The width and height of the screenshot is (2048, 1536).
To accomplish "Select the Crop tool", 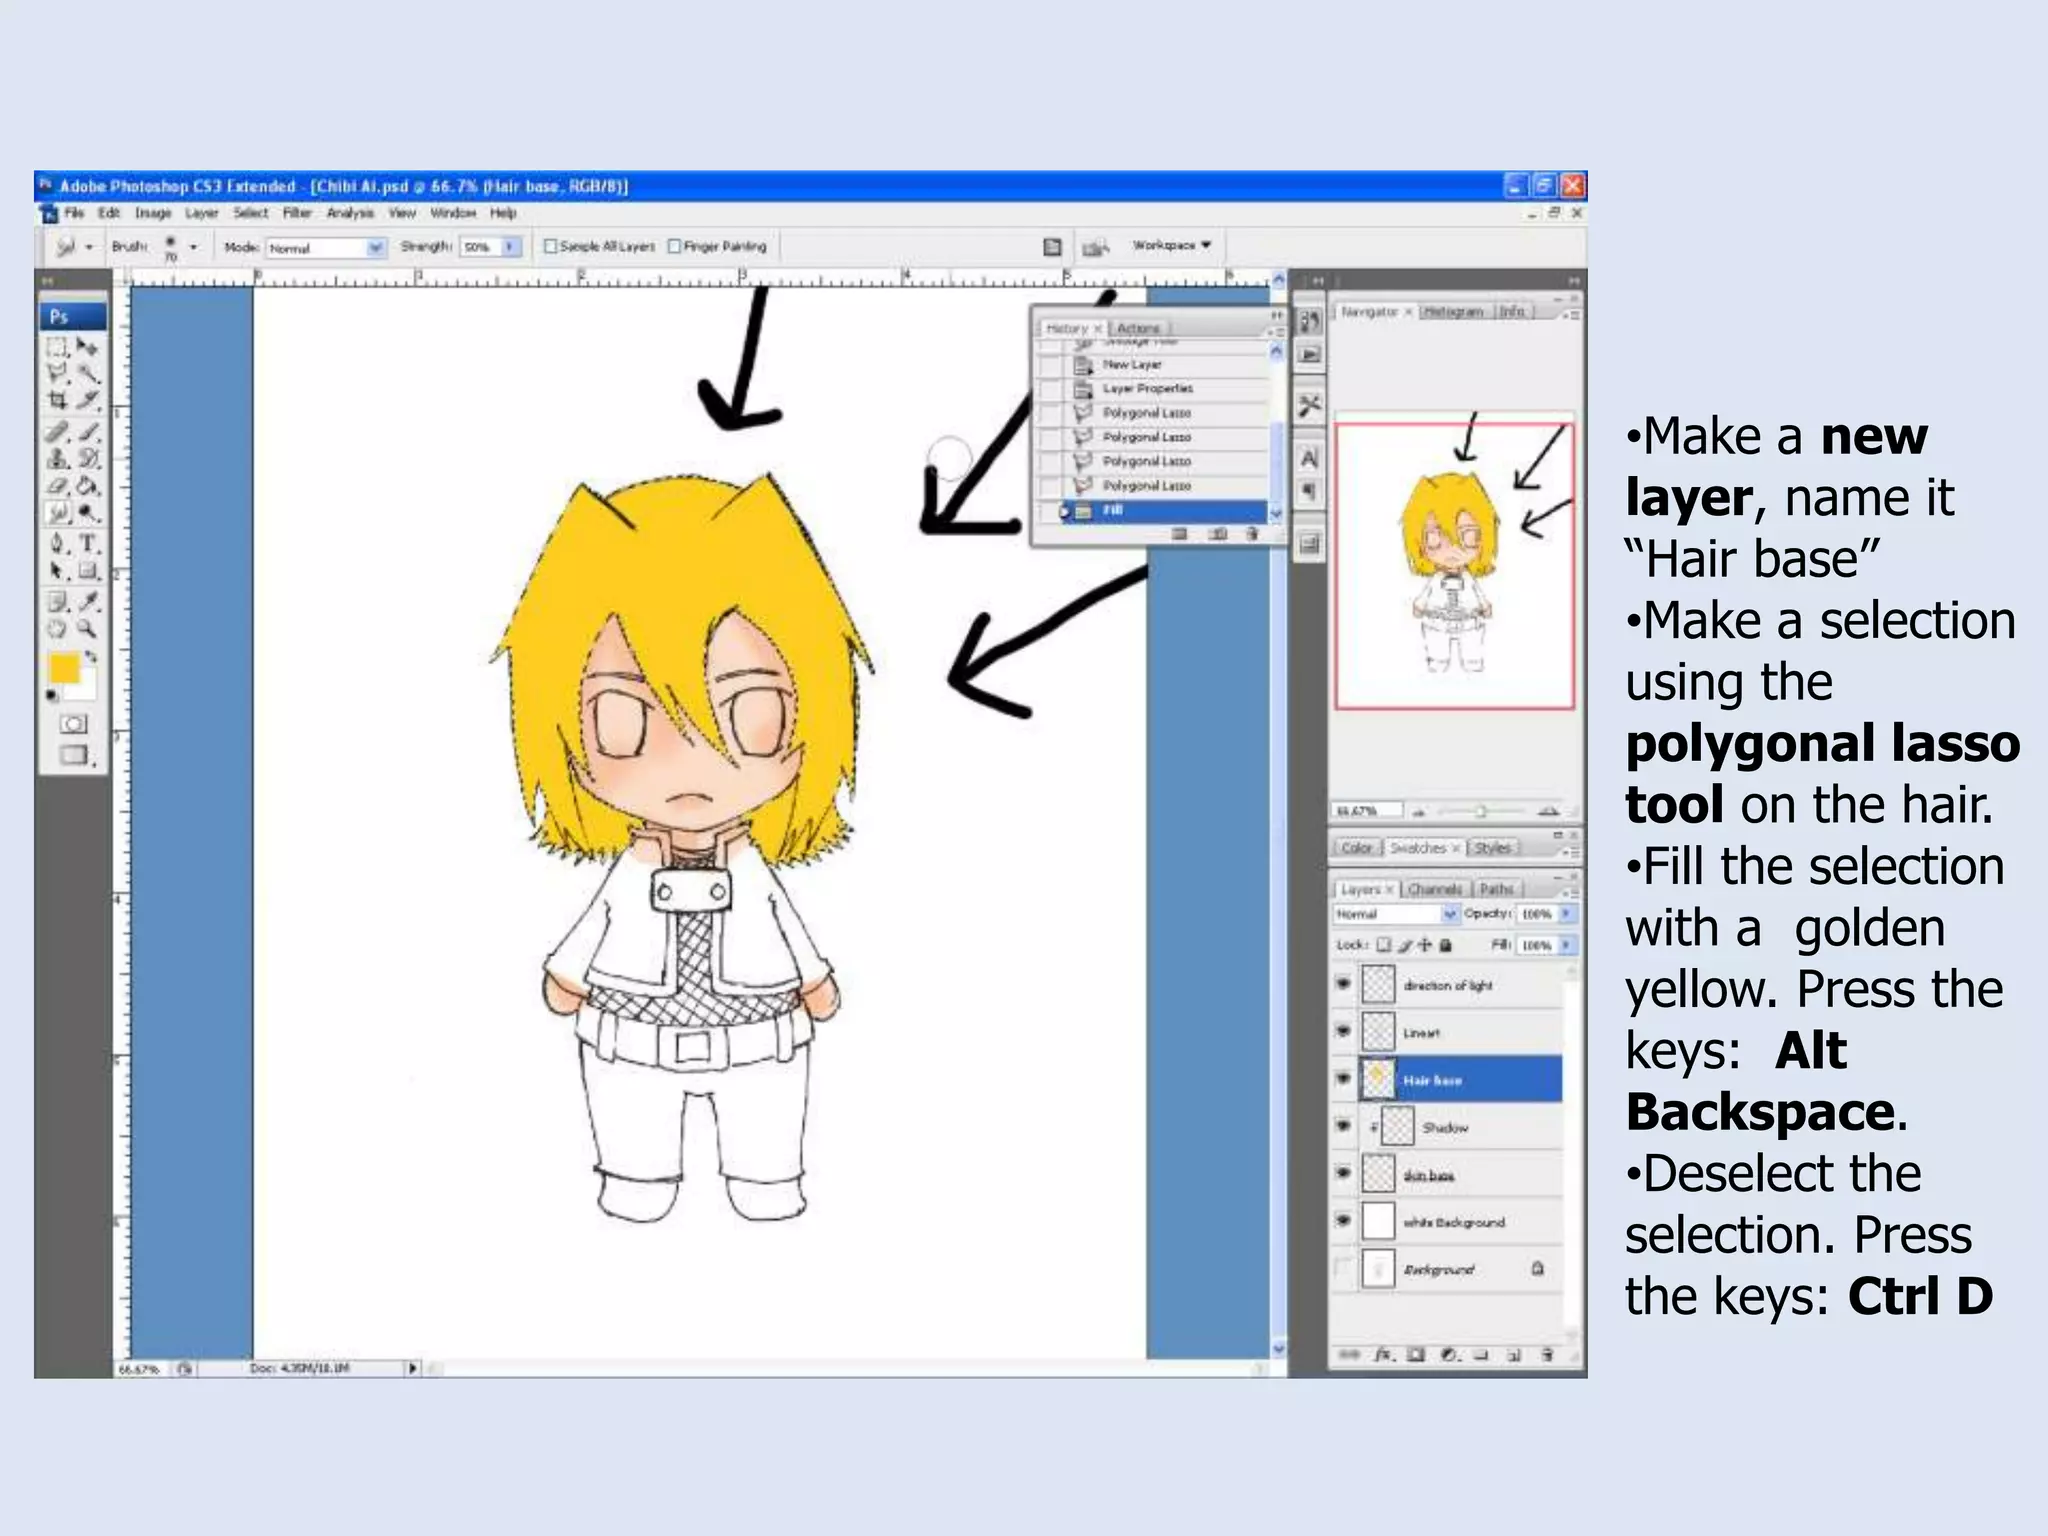I will tap(58, 399).
